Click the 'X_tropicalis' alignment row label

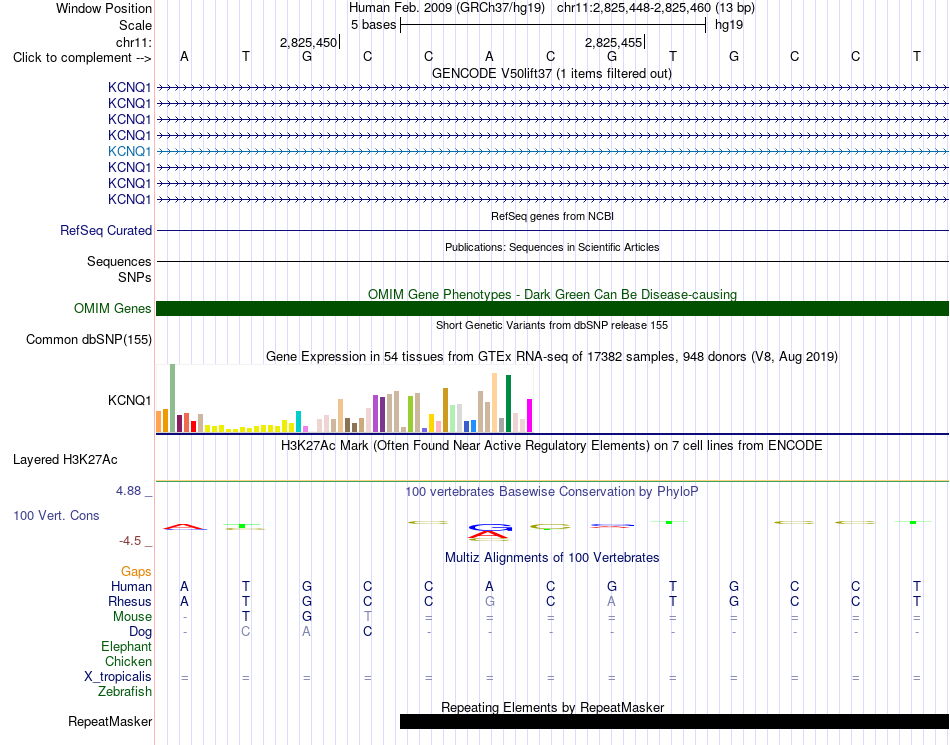(x=118, y=677)
